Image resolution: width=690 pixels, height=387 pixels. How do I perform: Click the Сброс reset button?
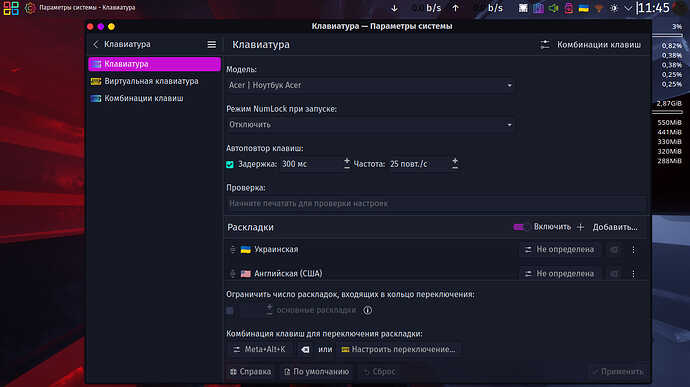pos(379,372)
